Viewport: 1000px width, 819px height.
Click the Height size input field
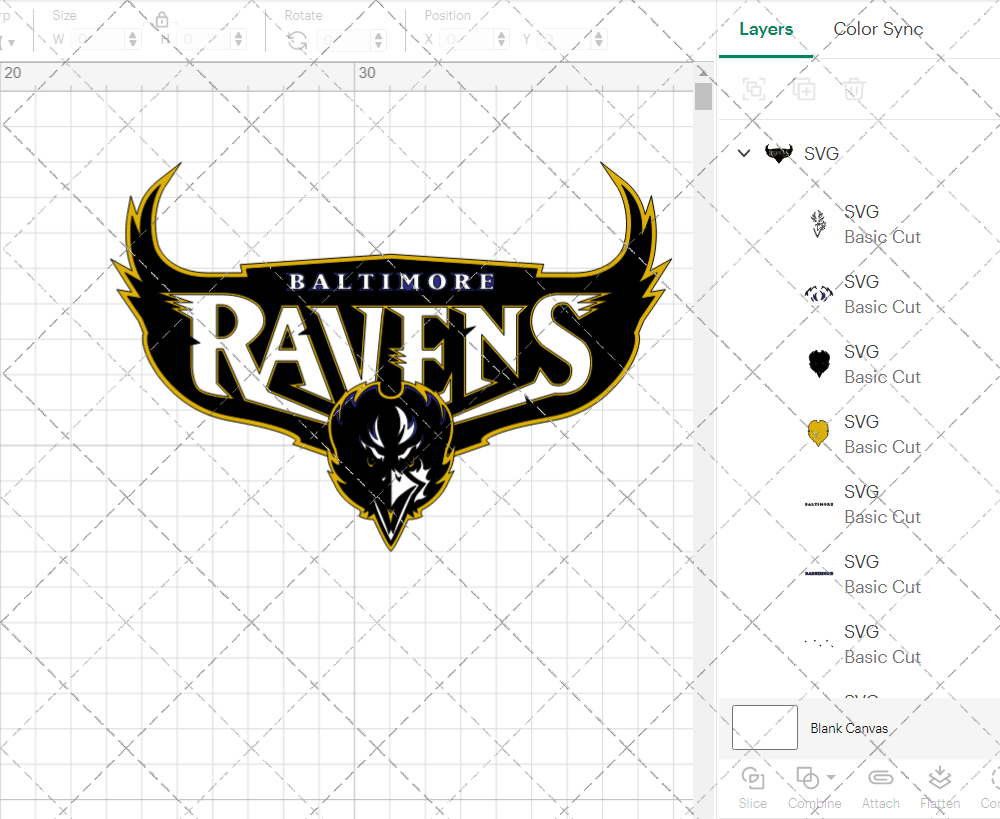pos(204,40)
